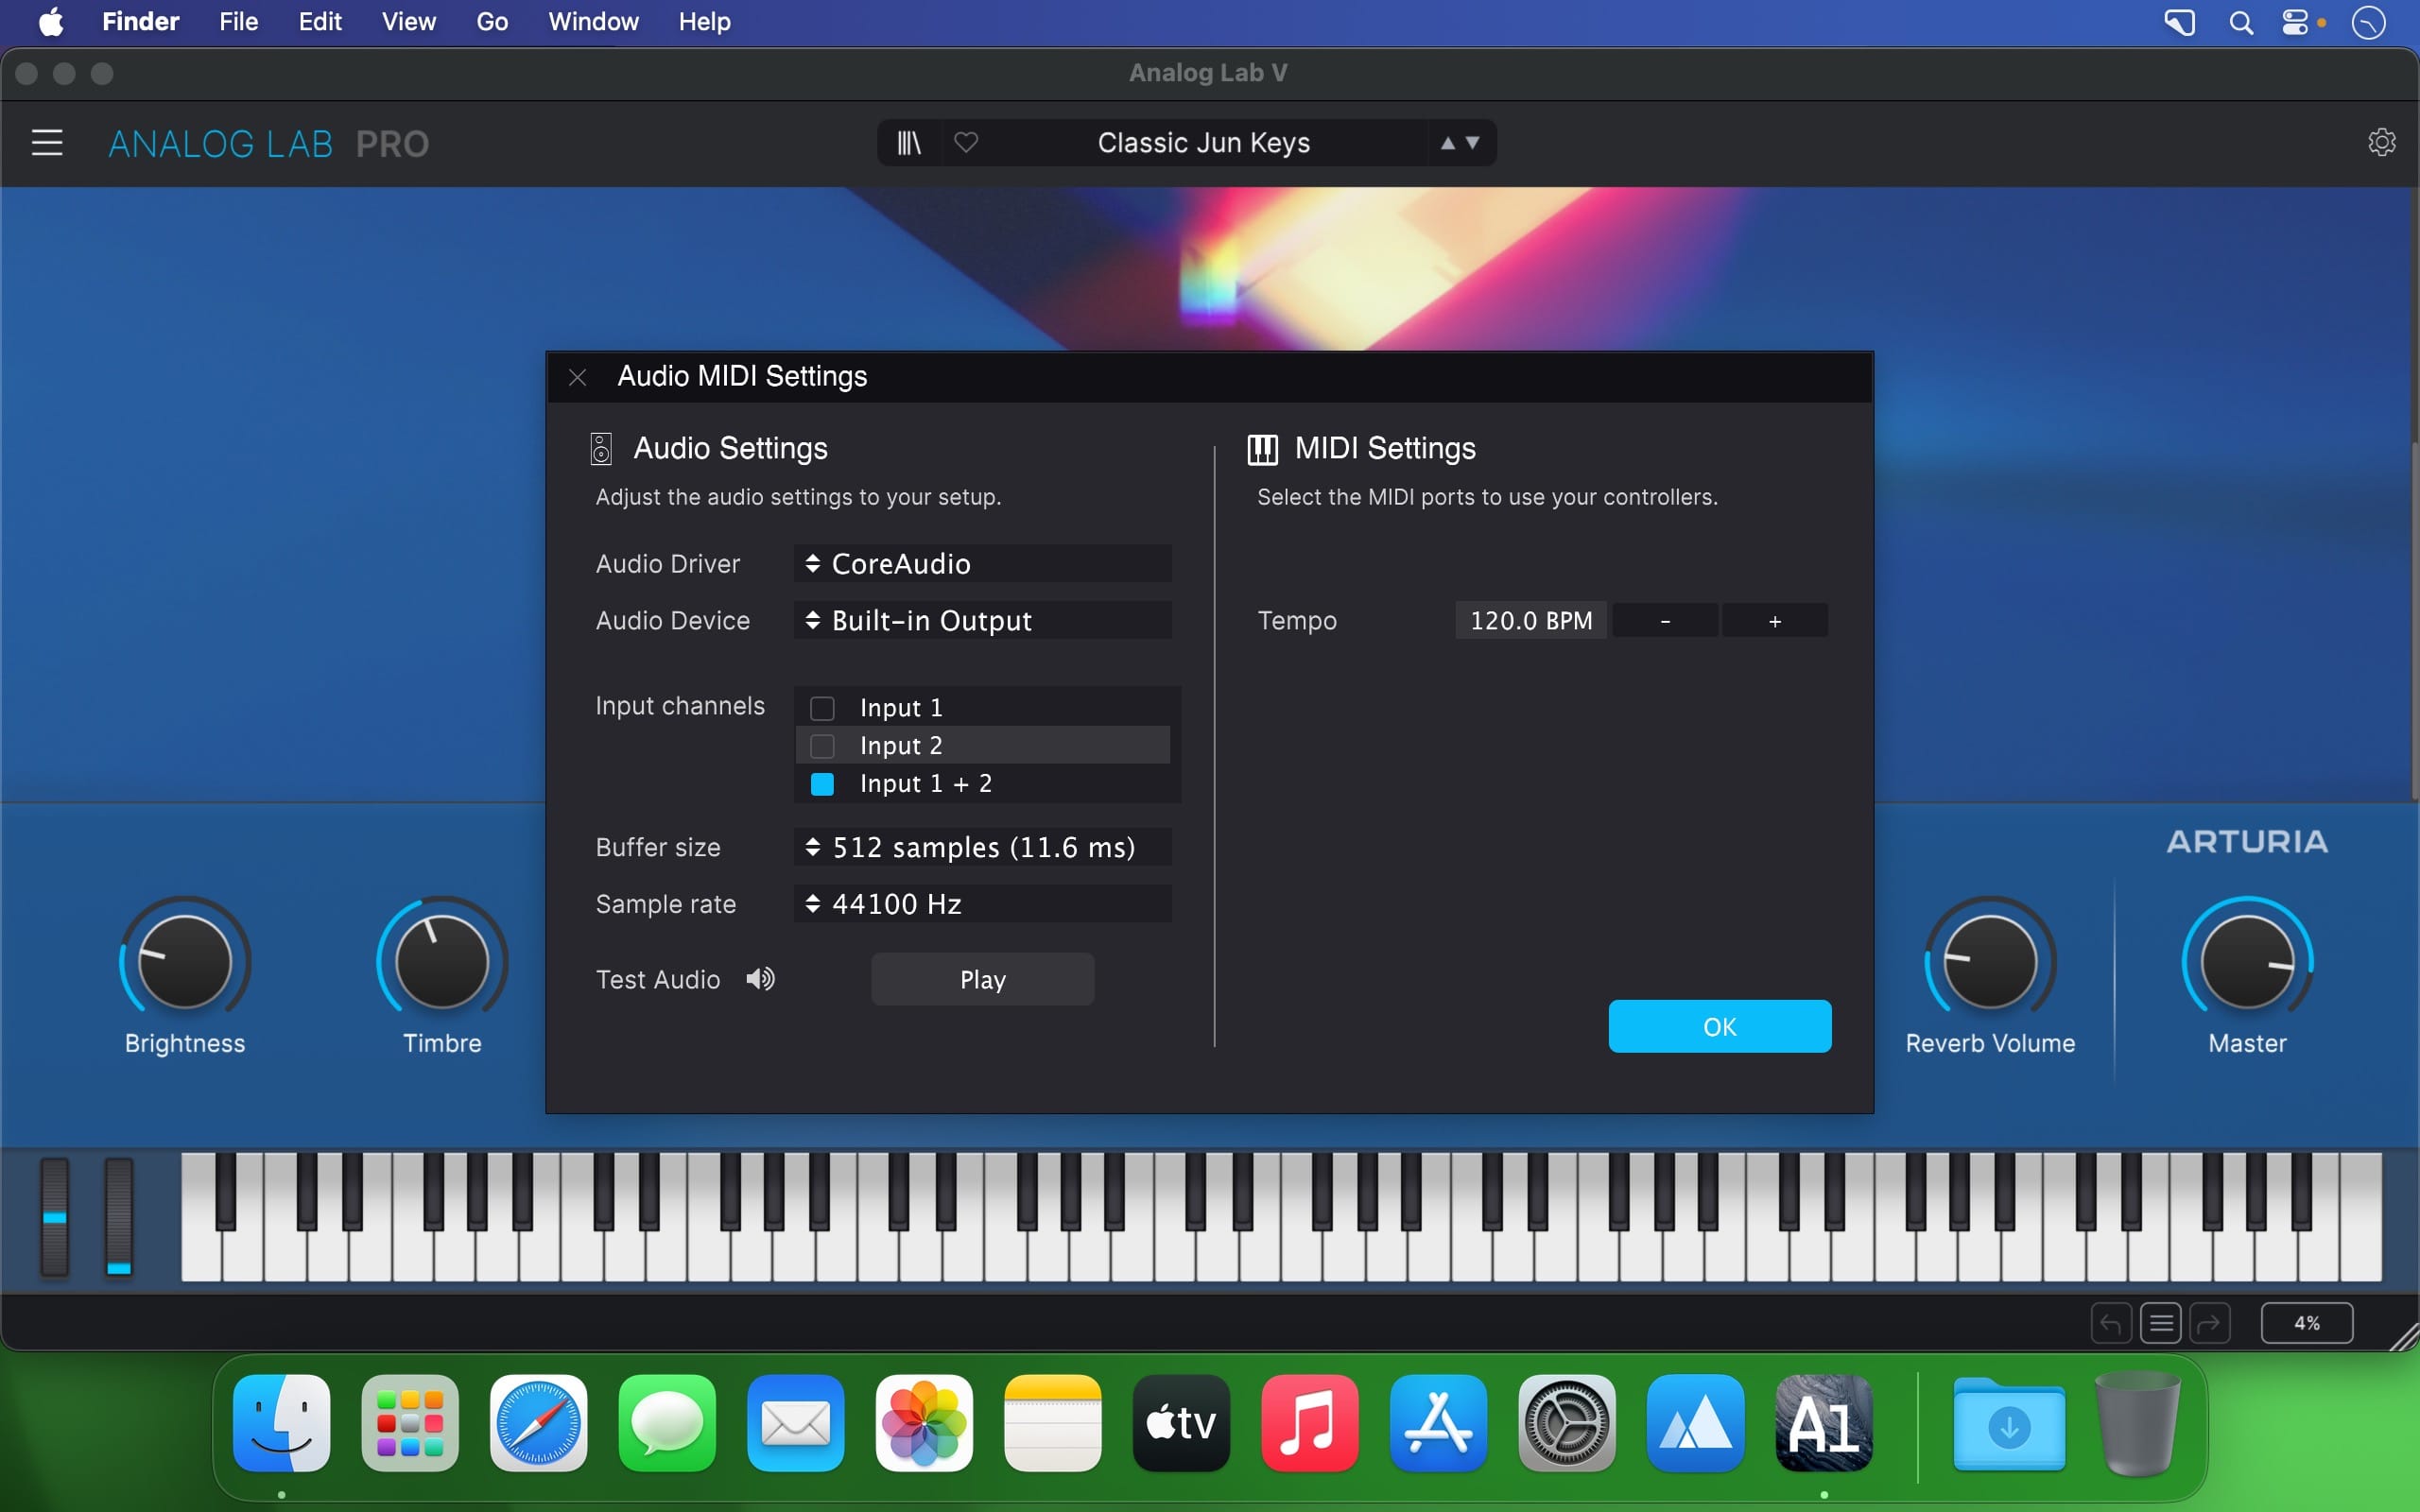Click the Arturia logo
Image resolution: width=2420 pixels, height=1512 pixels.
(x=2247, y=841)
